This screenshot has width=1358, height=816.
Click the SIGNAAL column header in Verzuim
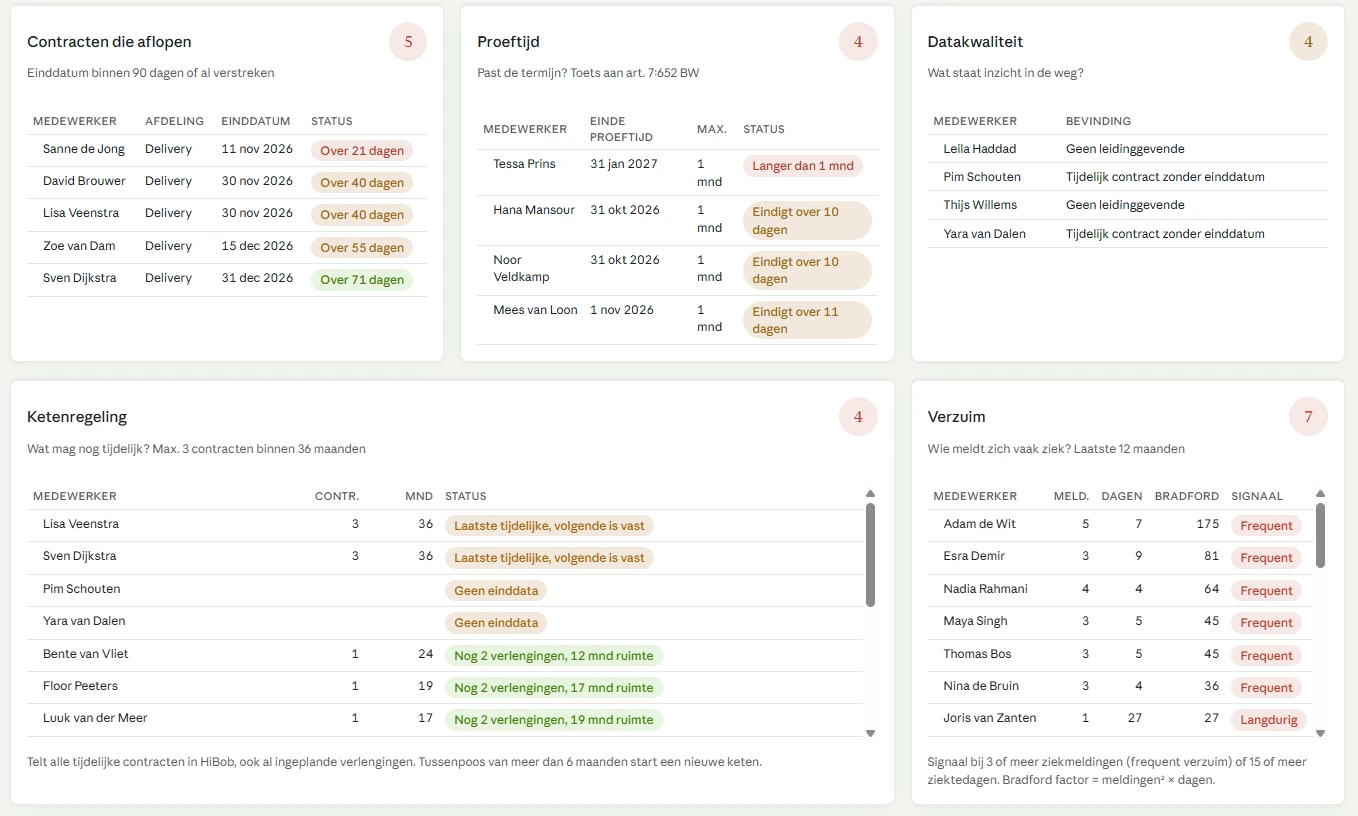[1257, 496]
